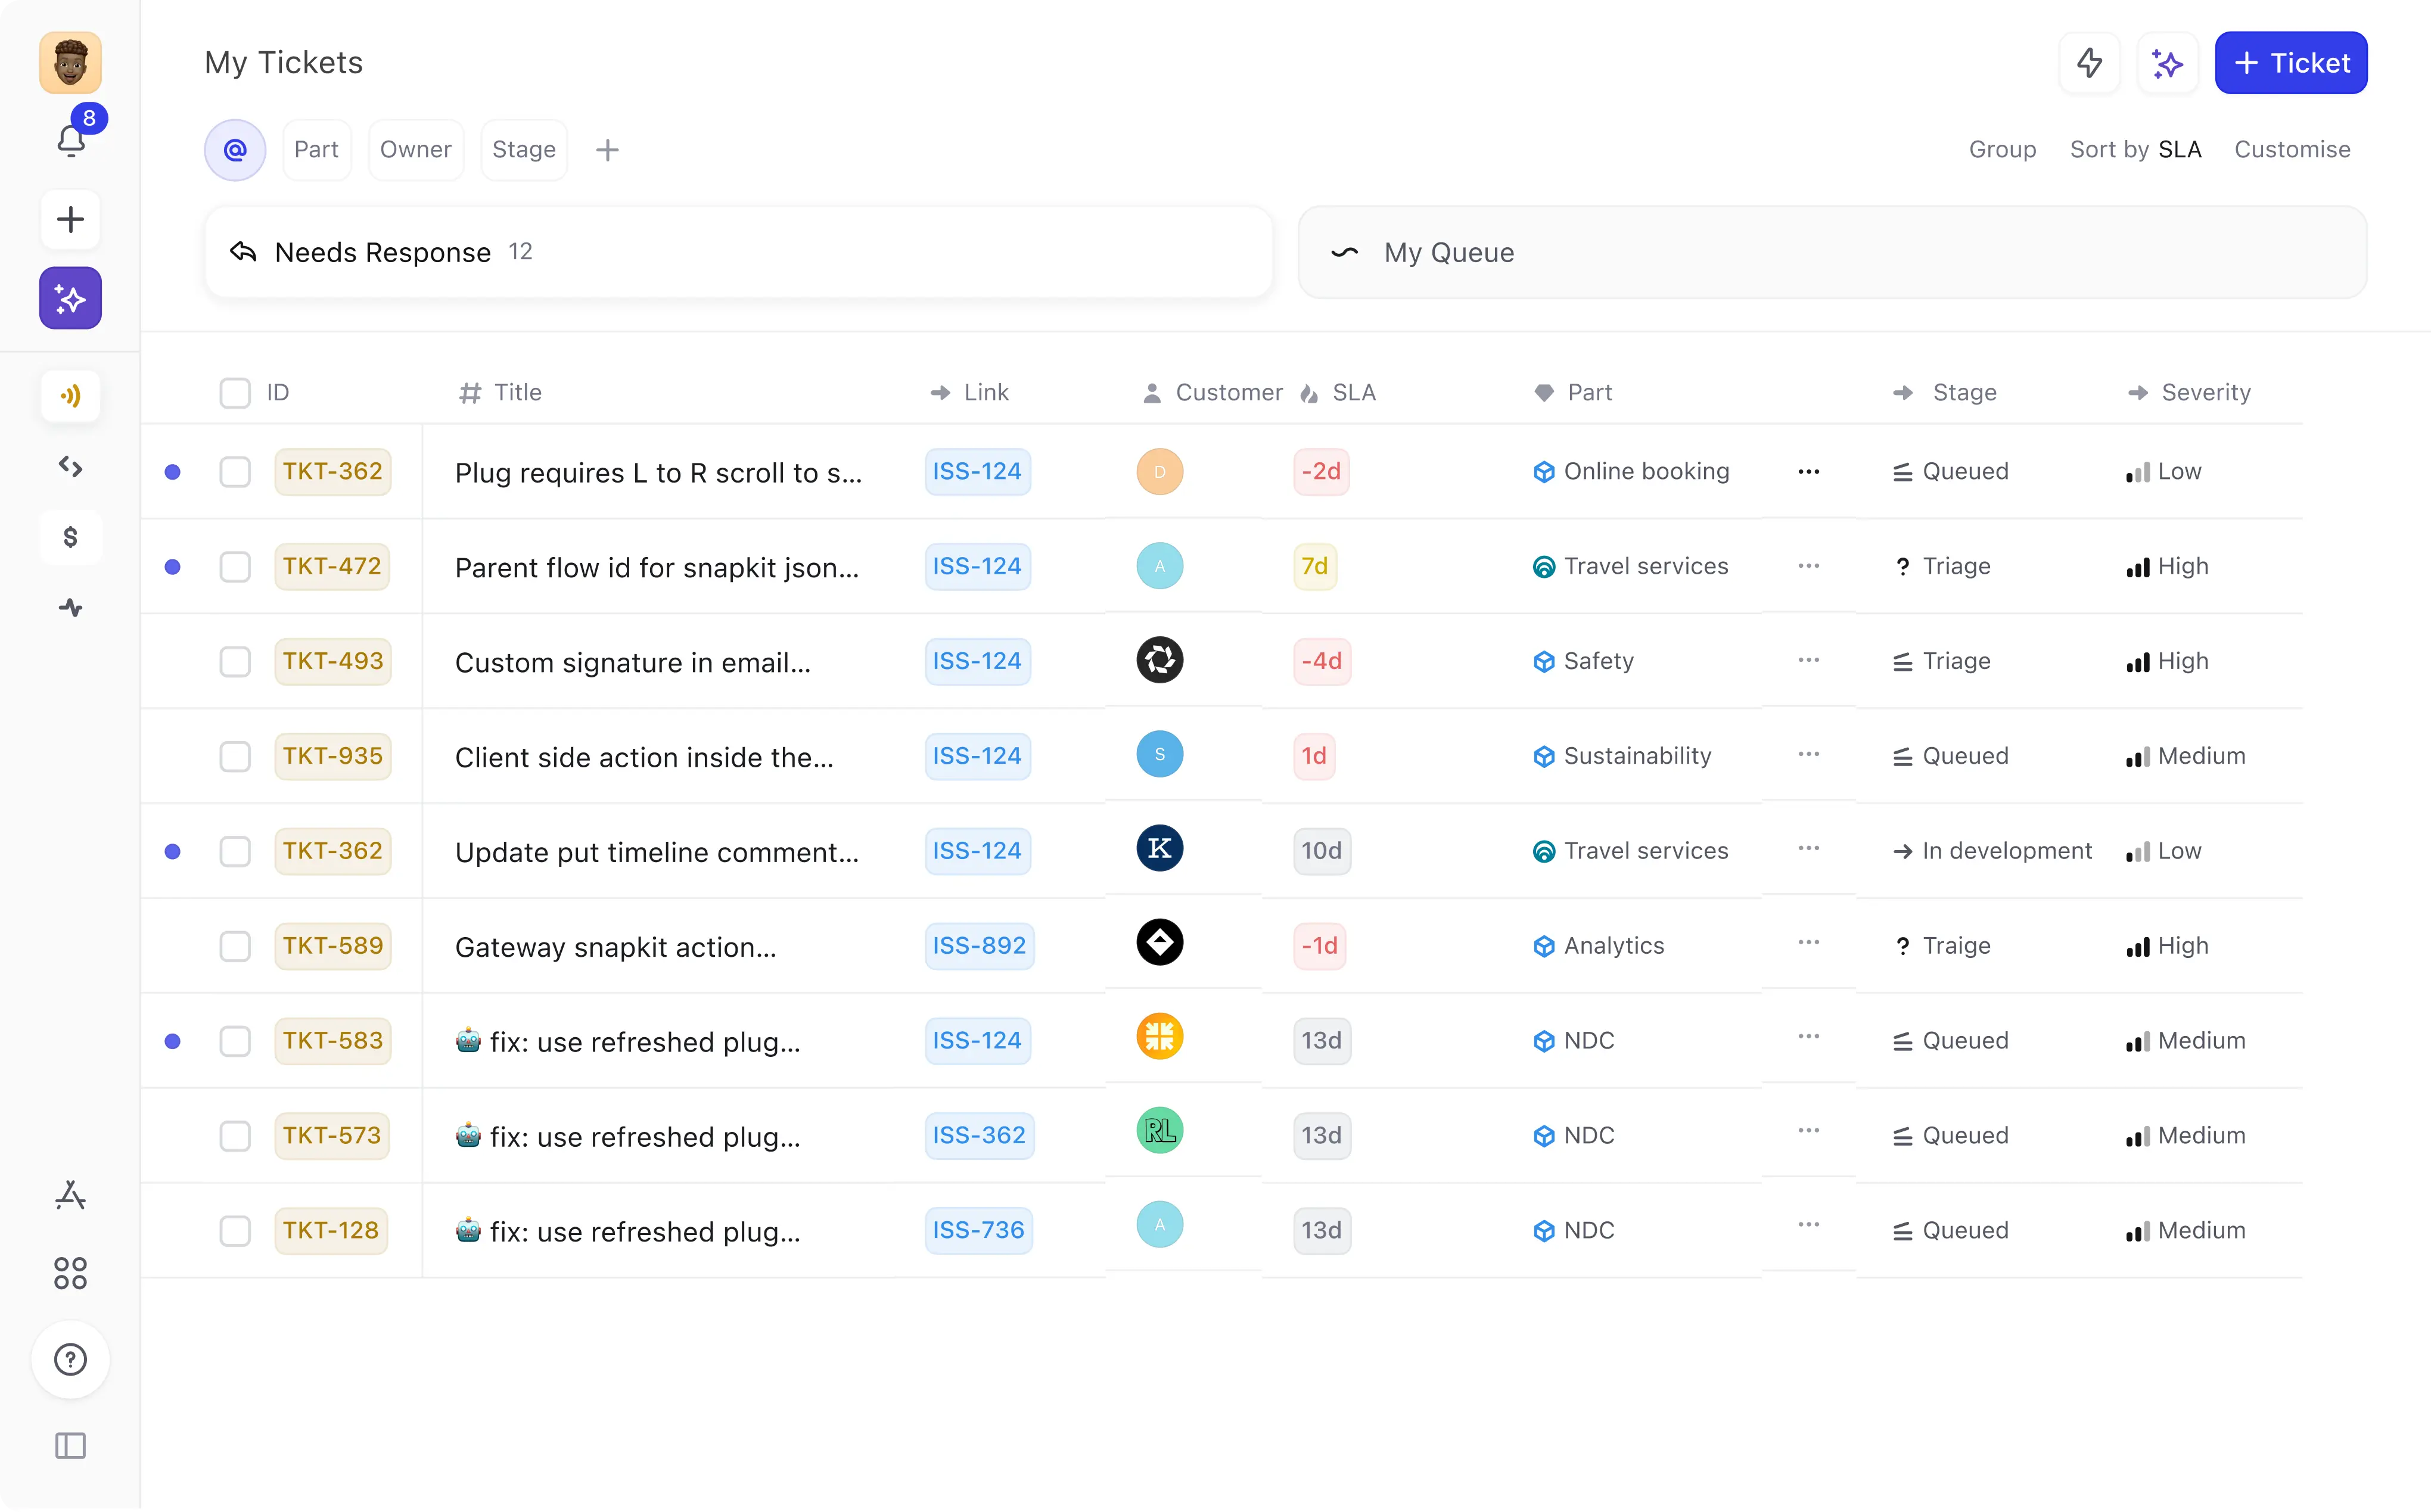Open the ISS-892 link for TKT-589

tap(978, 946)
